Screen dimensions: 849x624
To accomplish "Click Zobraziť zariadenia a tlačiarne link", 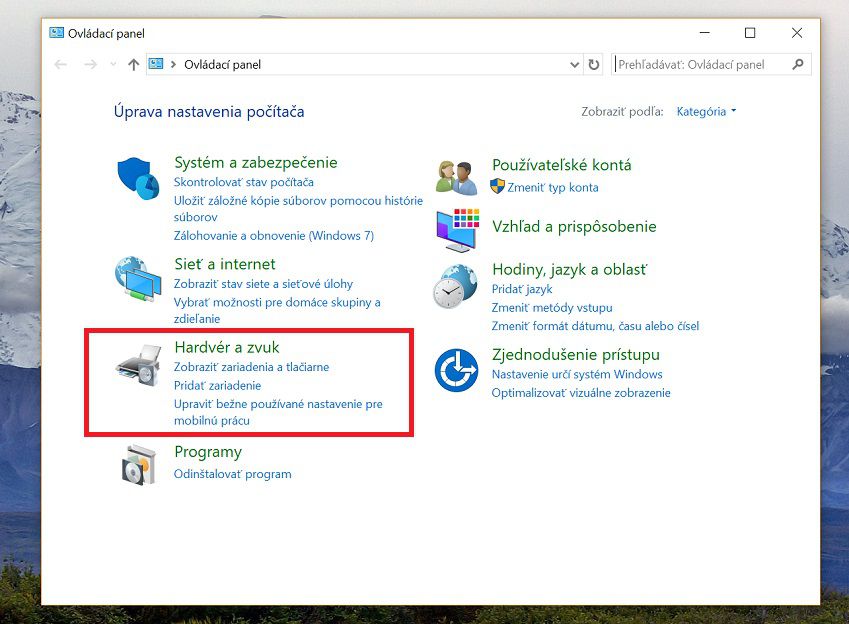I will [x=251, y=367].
